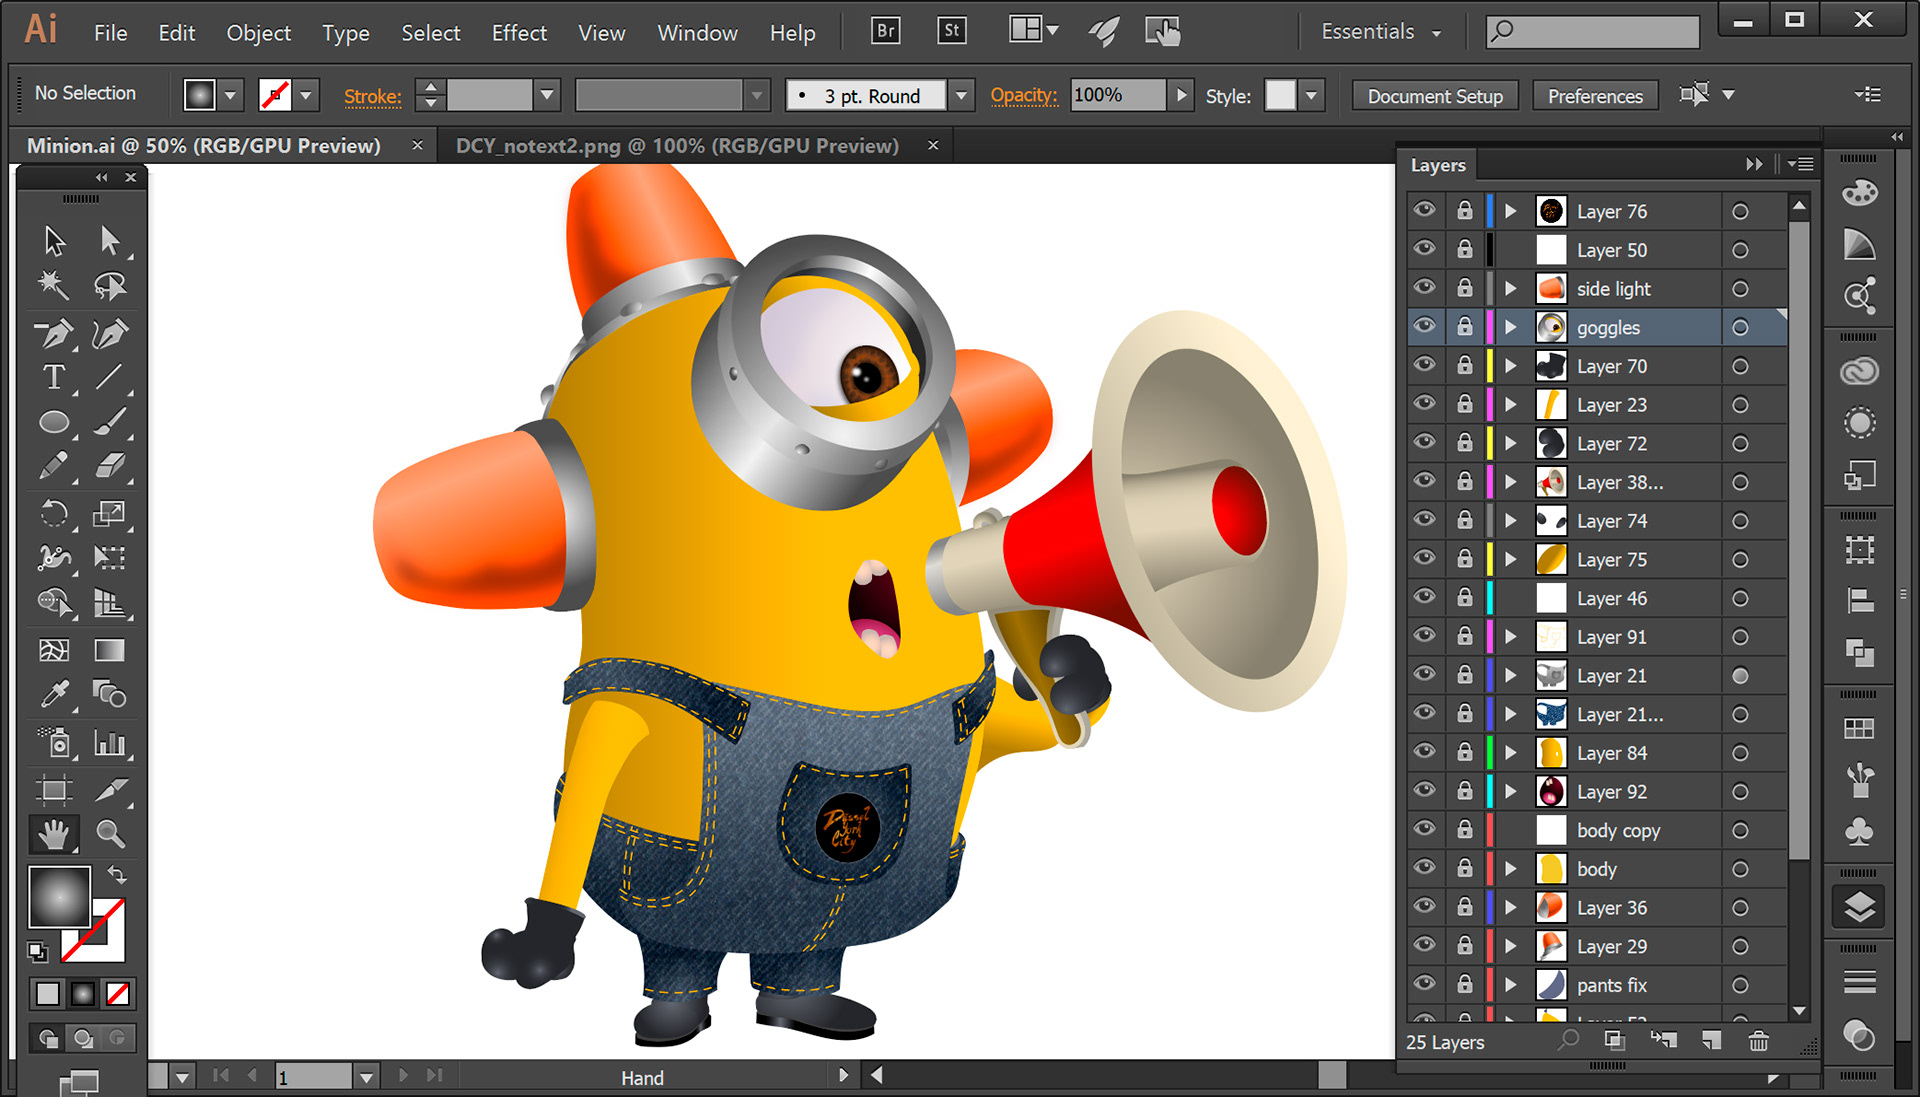Open the 3 pt. Round brush dropdown
This screenshot has width=1920, height=1097.
961,96
